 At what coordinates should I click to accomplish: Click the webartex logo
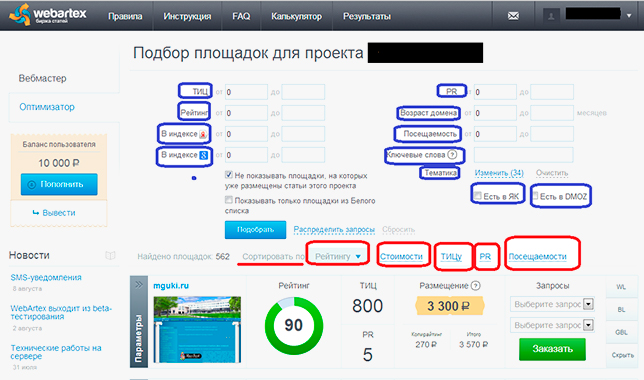48,14
